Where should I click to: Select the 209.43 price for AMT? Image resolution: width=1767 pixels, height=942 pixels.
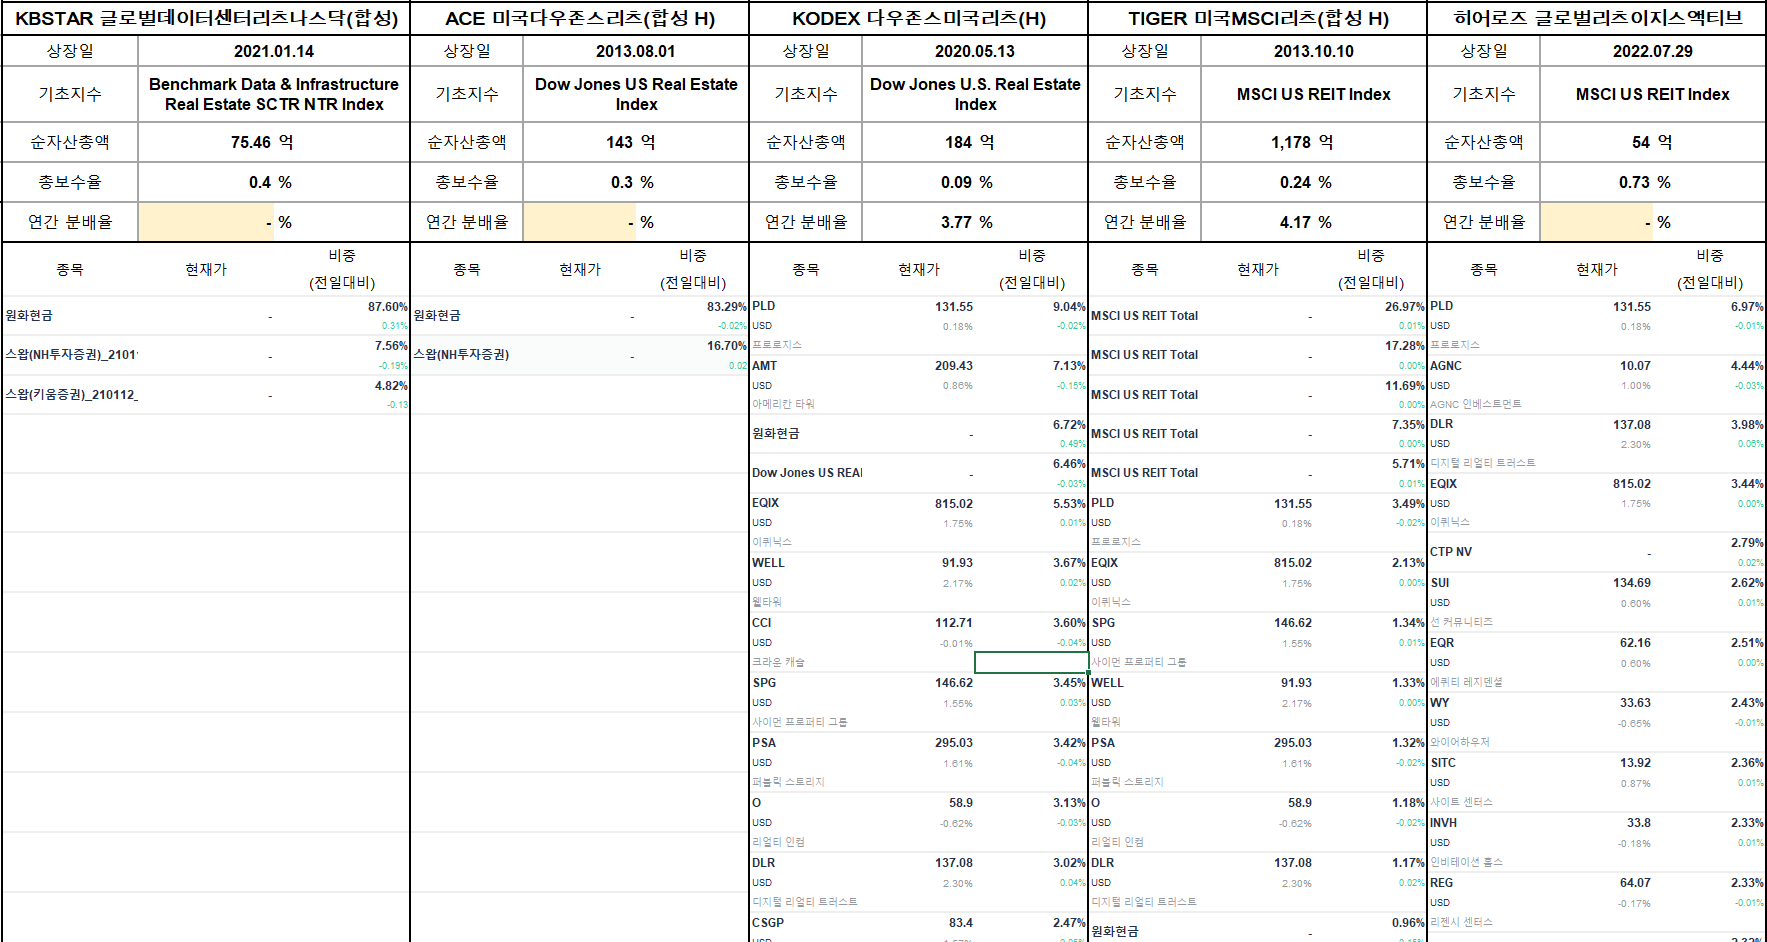(x=954, y=366)
